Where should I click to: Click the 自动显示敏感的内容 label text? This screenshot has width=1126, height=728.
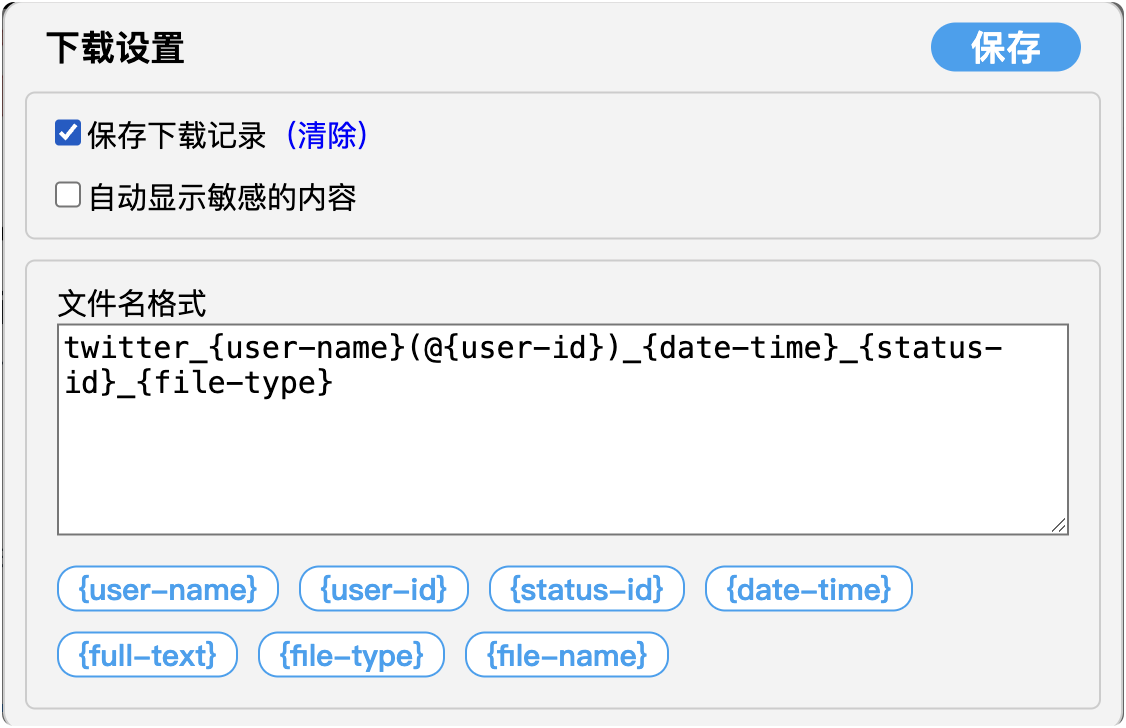[x=222, y=198]
